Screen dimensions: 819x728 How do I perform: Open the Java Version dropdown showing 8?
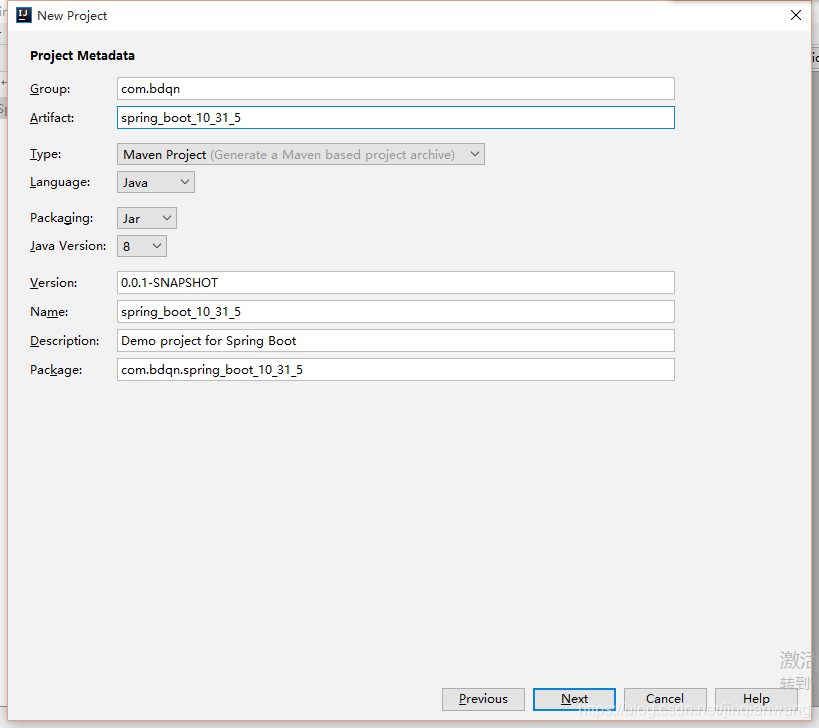[x=142, y=246]
